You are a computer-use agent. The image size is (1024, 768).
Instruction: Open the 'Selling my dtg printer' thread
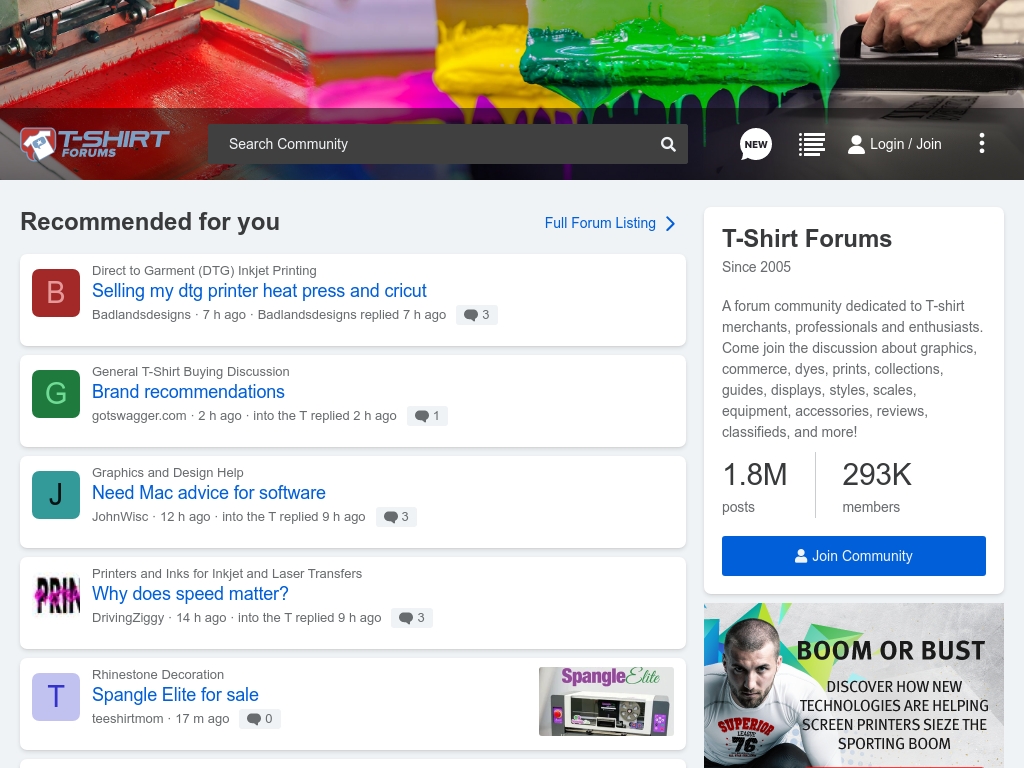259,291
